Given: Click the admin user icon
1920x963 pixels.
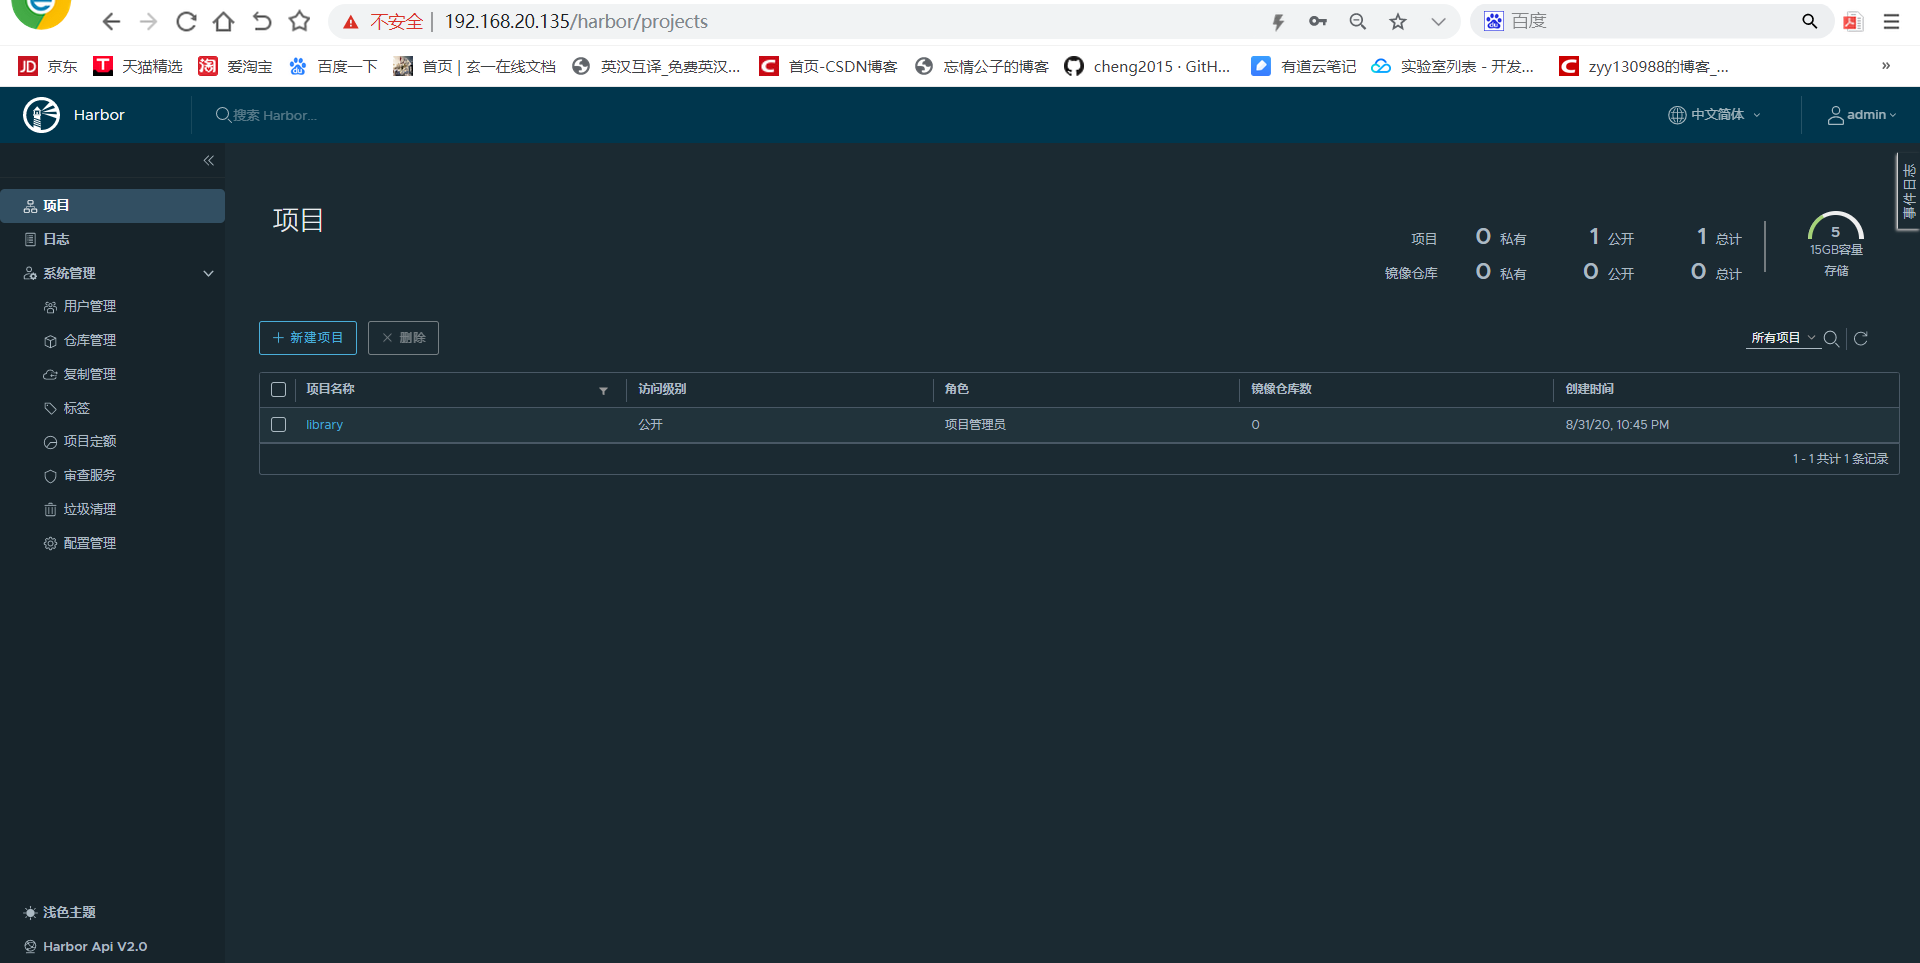Looking at the screenshot, I should pyautogui.click(x=1836, y=115).
